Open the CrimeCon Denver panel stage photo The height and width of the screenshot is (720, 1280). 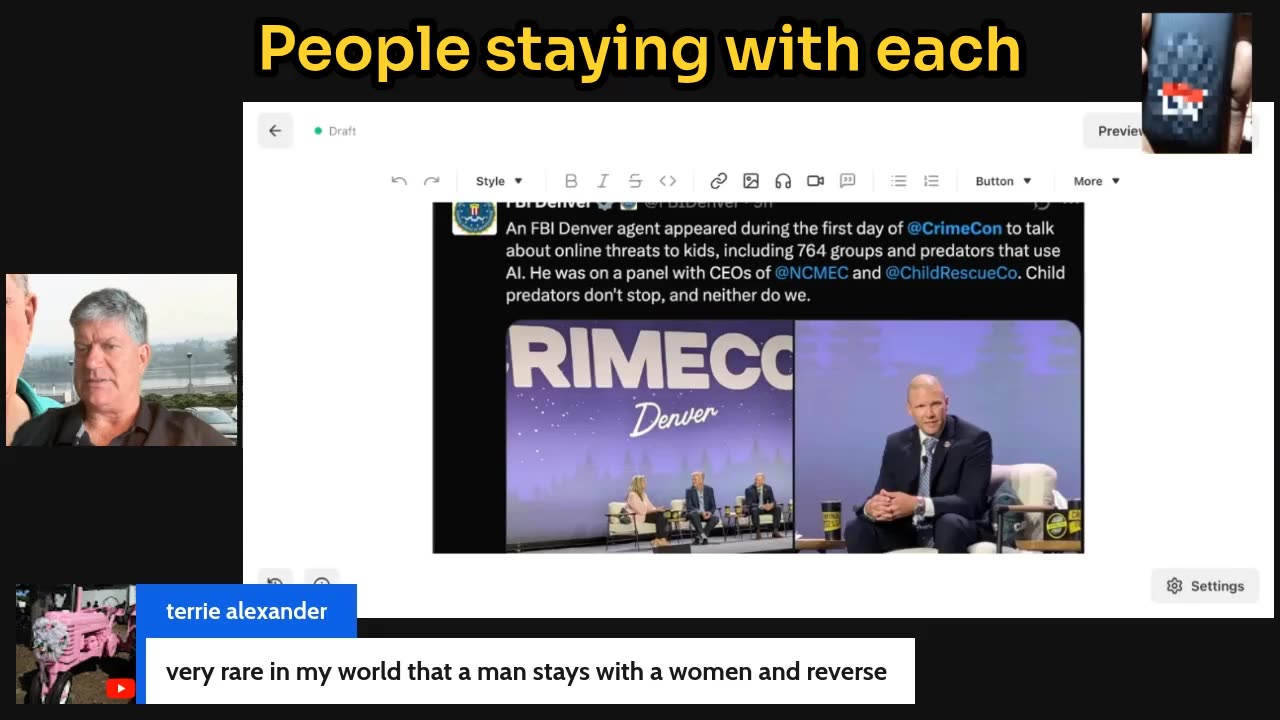tap(649, 436)
